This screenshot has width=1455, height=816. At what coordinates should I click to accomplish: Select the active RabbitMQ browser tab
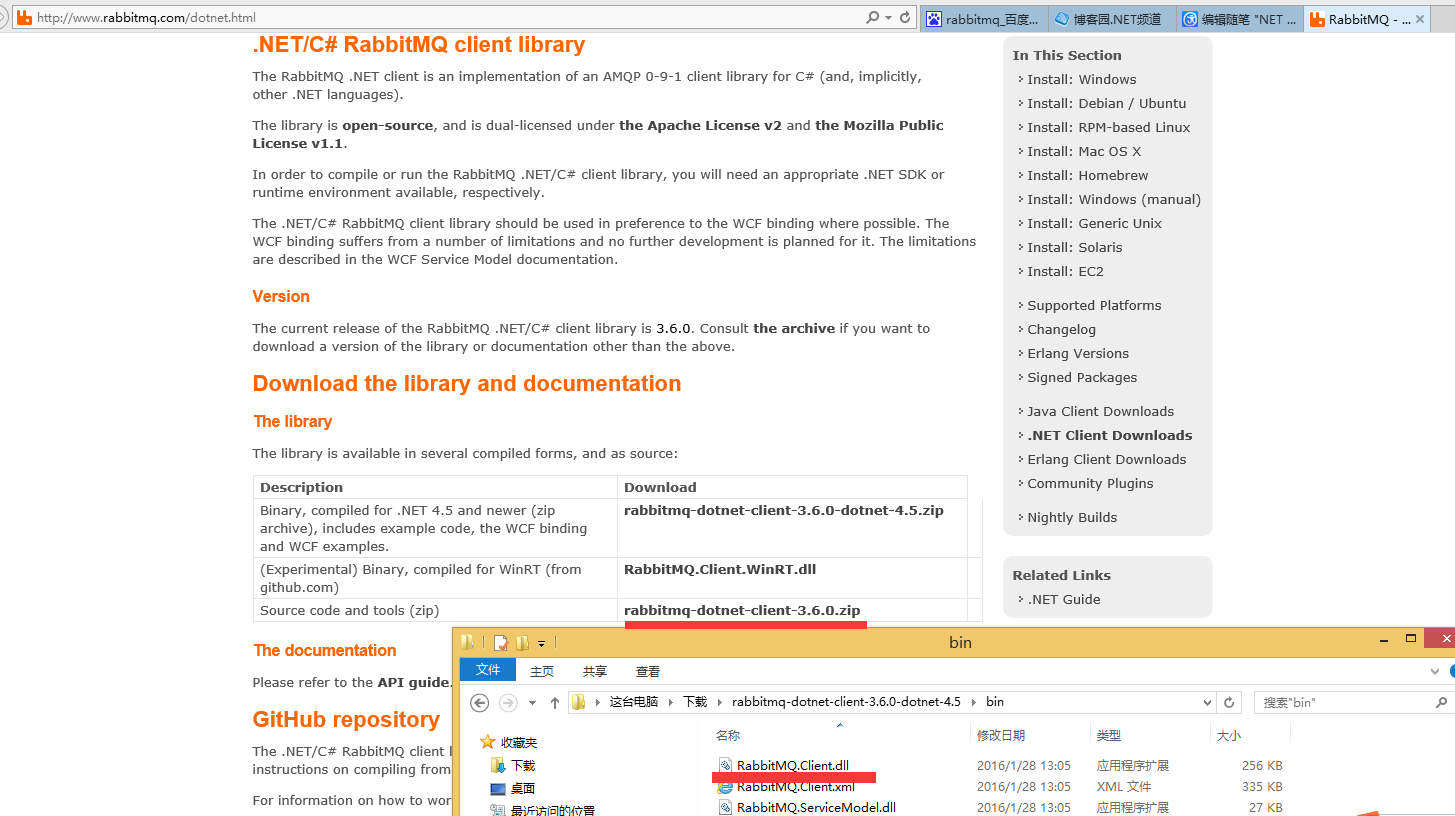click(x=1368, y=19)
